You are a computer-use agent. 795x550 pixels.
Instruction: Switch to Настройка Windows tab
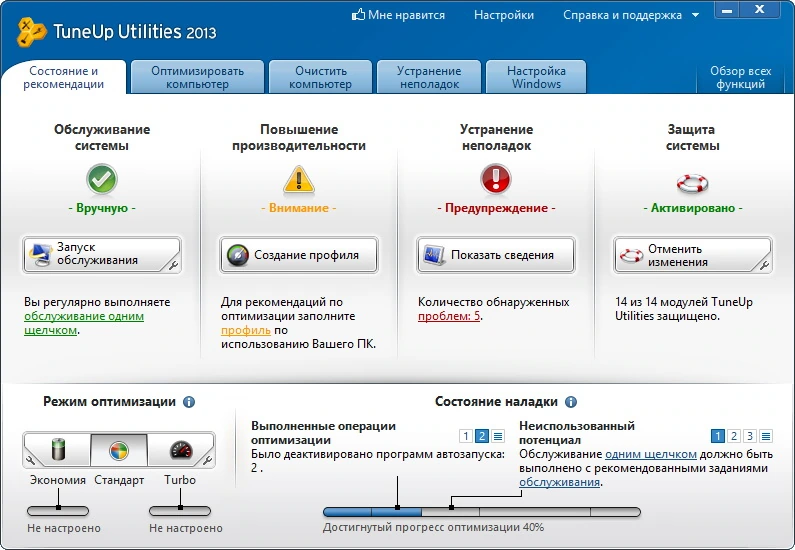(536, 78)
